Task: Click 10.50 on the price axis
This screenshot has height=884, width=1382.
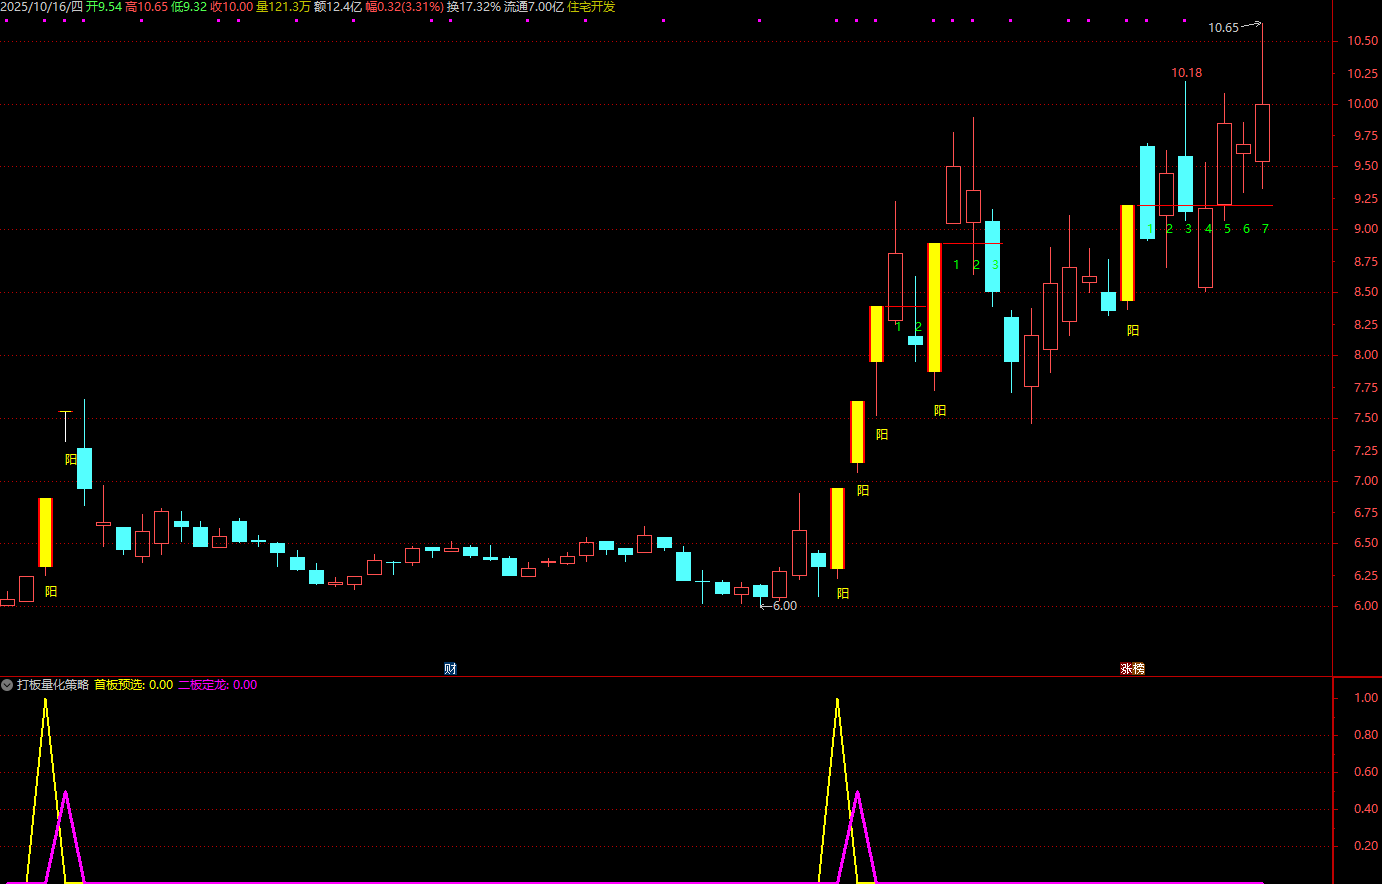Action: [1362, 41]
